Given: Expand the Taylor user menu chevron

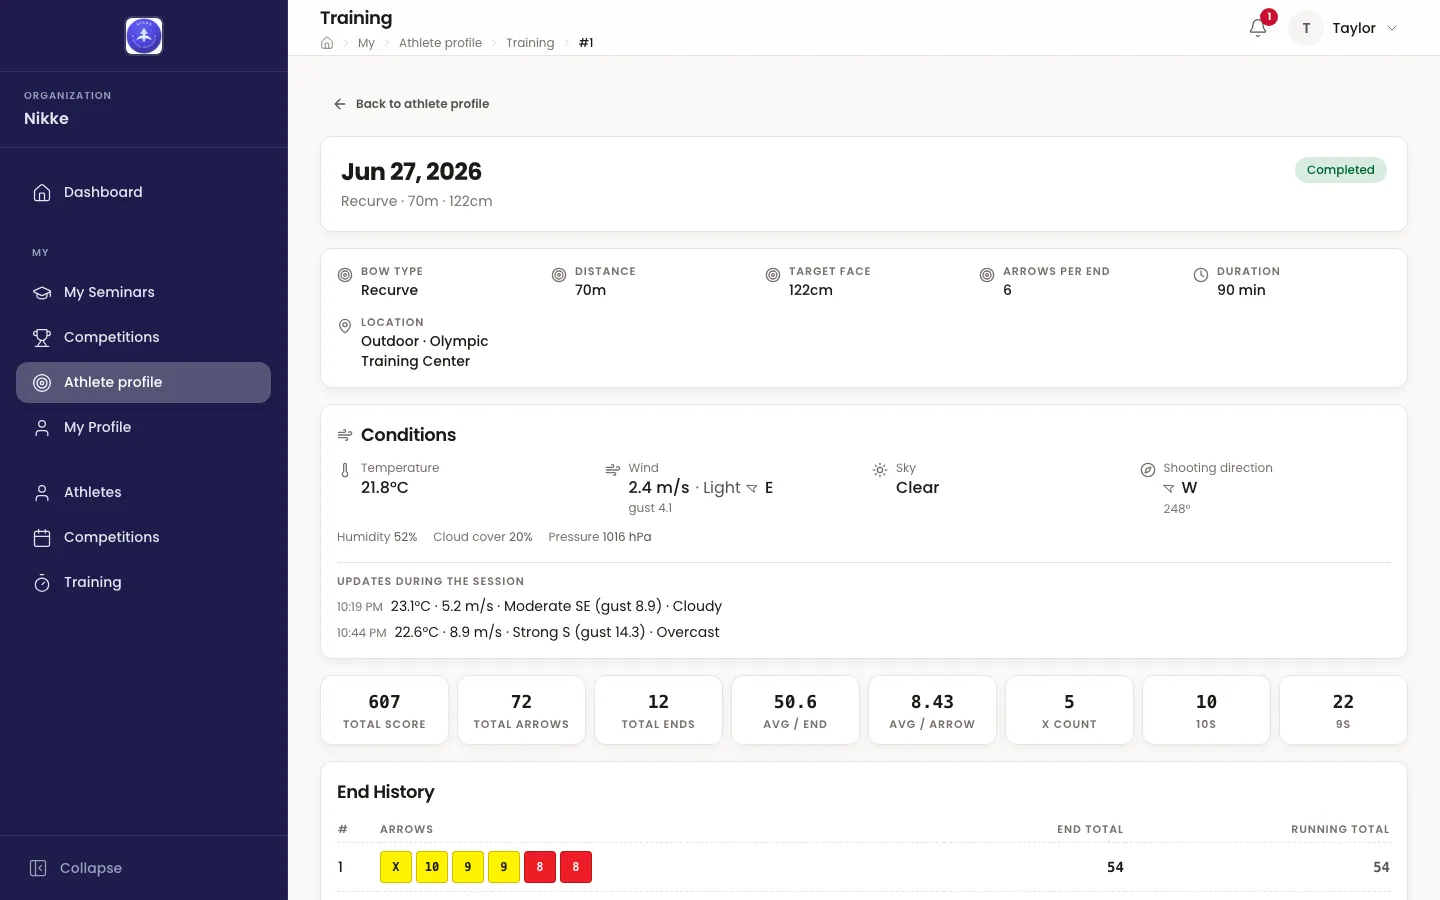Looking at the screenshot, I should point(1392,28).
